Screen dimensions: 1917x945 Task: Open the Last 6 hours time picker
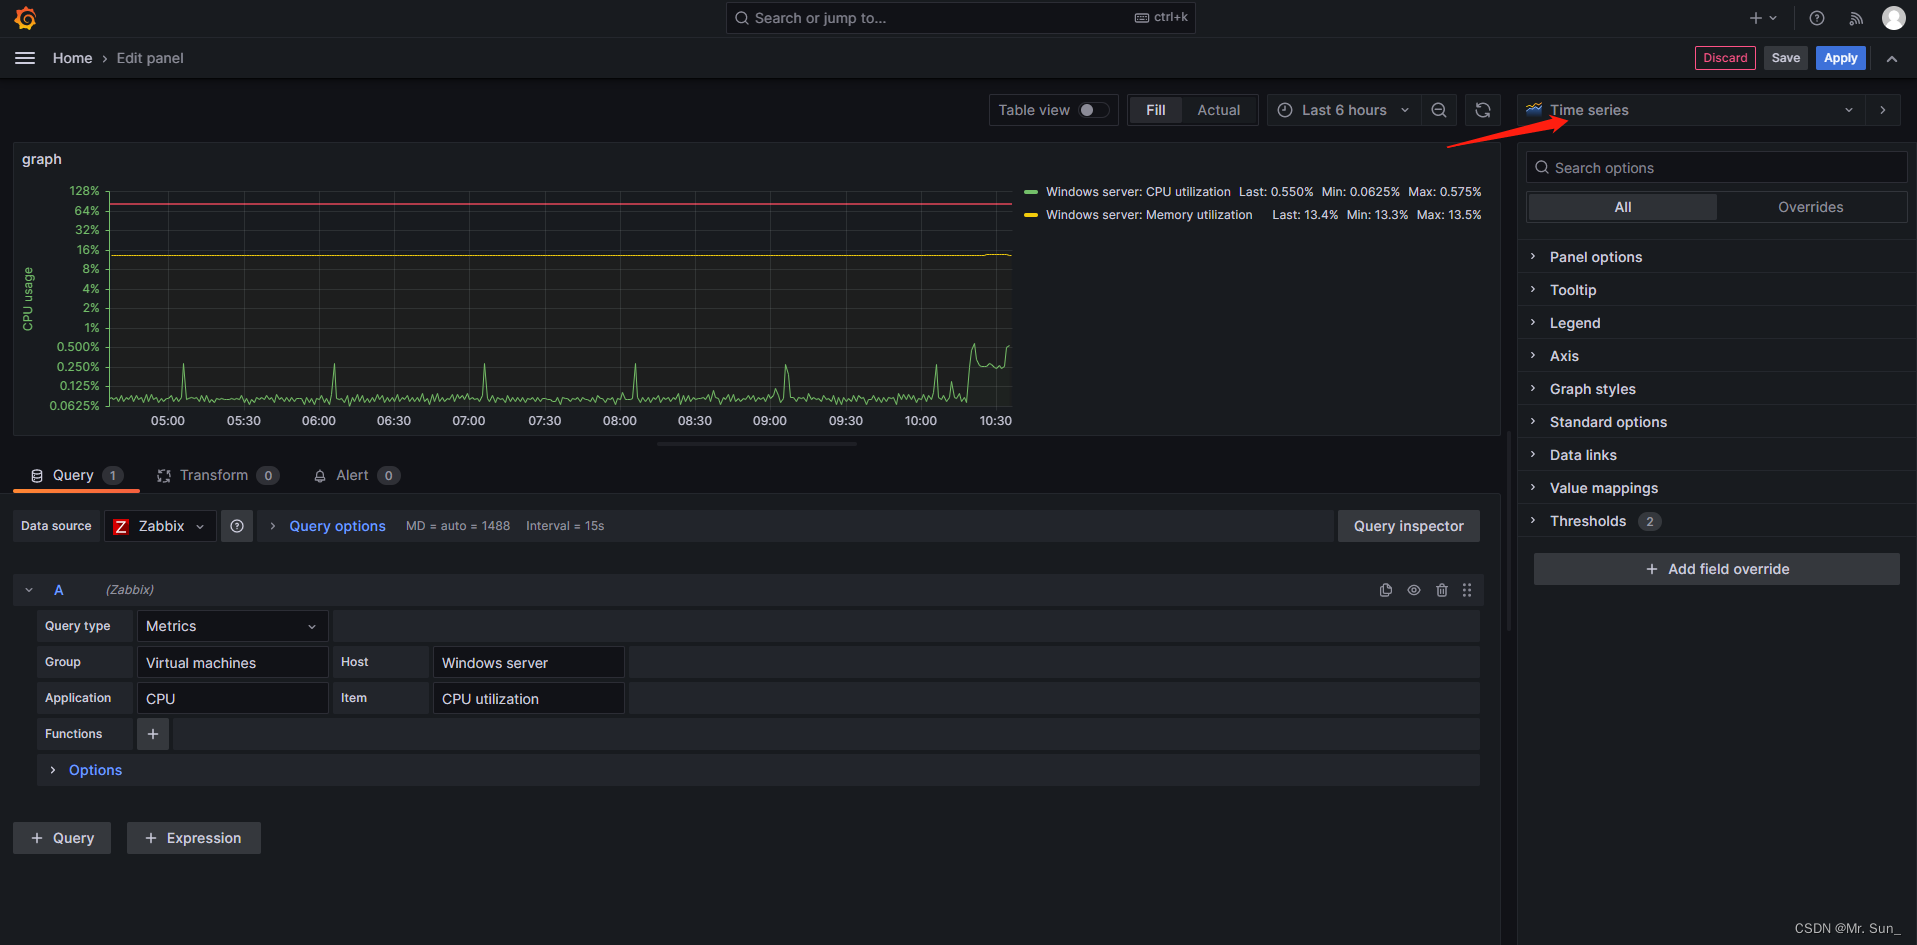coord(1343,110)
